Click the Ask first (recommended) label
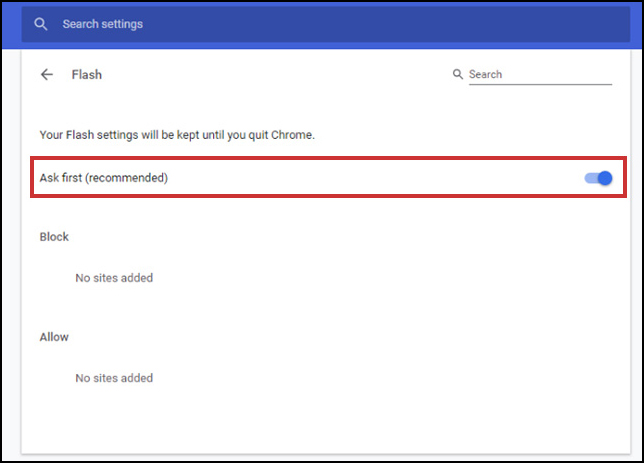This screenshot has height=463, width=644. click(104, 178)
